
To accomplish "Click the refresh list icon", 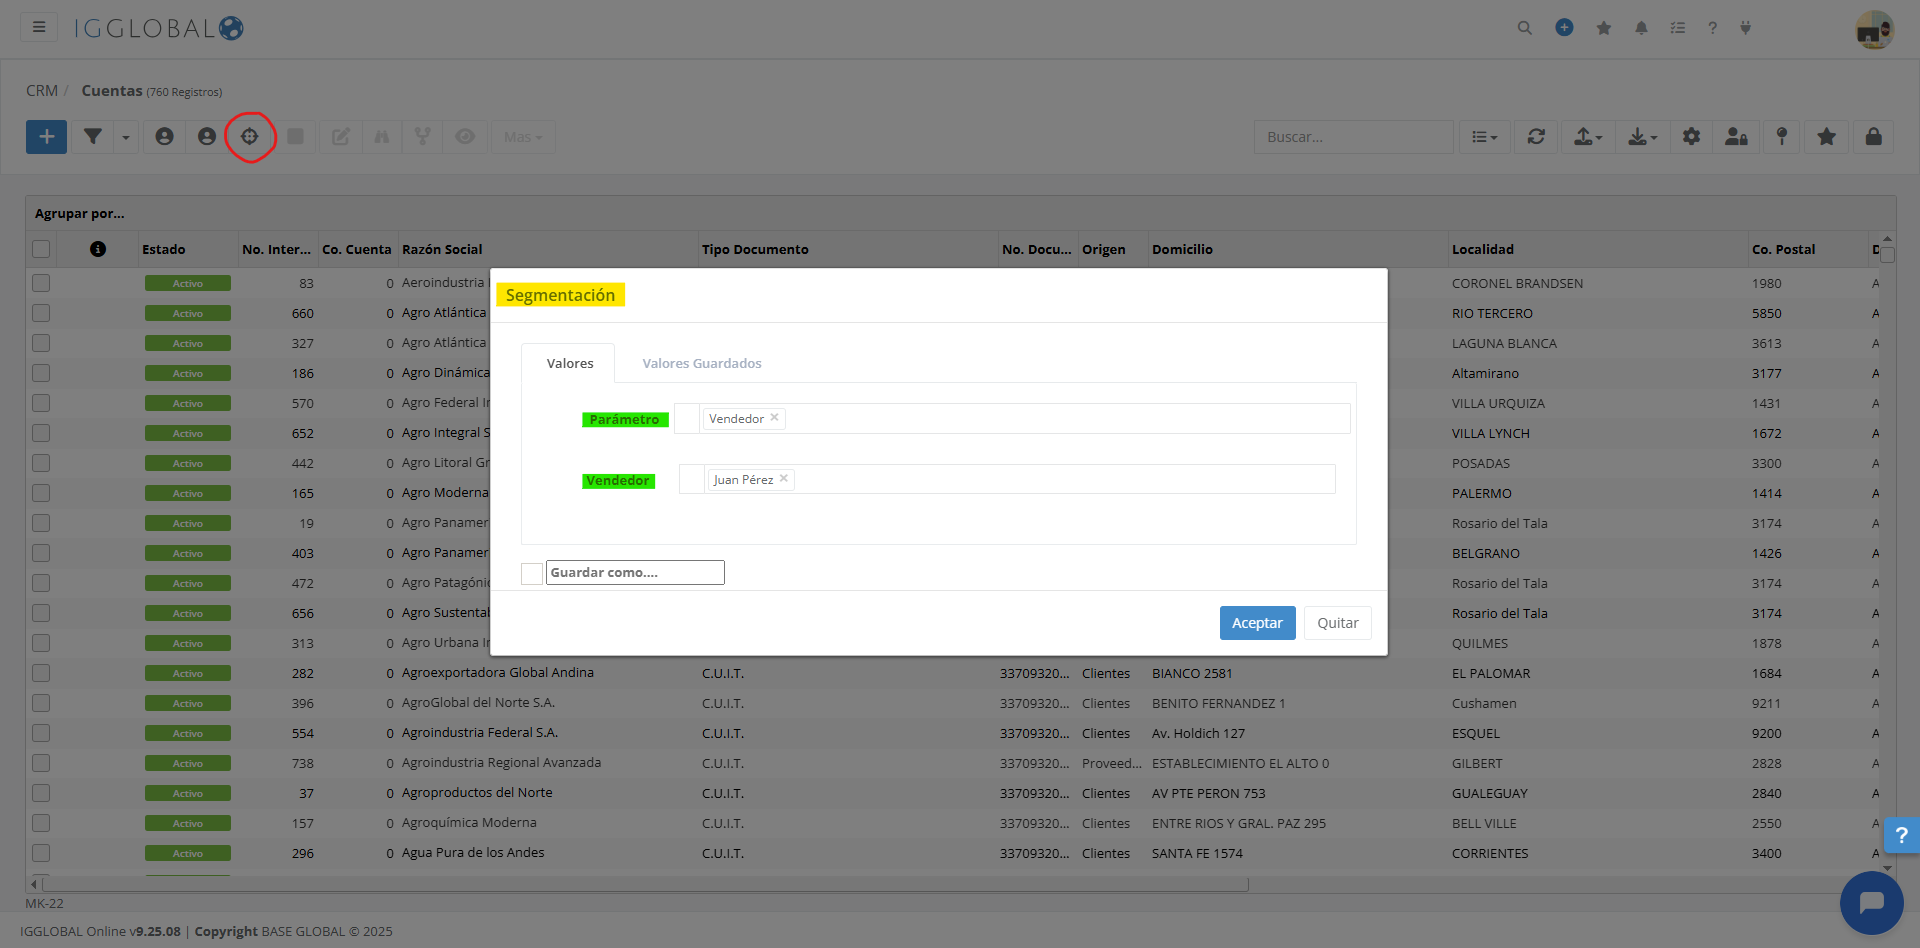I will (x=1536, y=137).
